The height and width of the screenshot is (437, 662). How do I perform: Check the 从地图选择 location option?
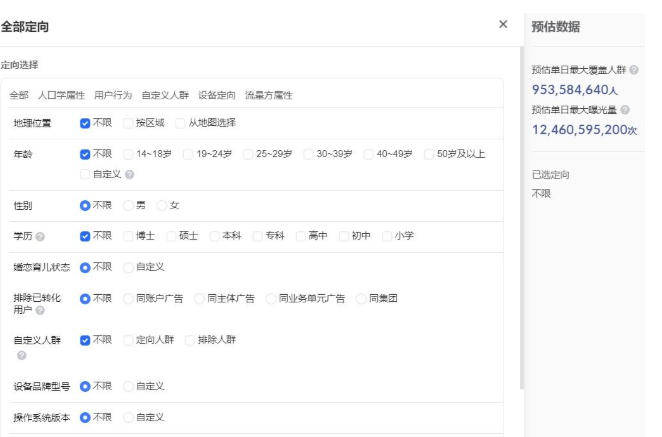[x=180, y=123]
